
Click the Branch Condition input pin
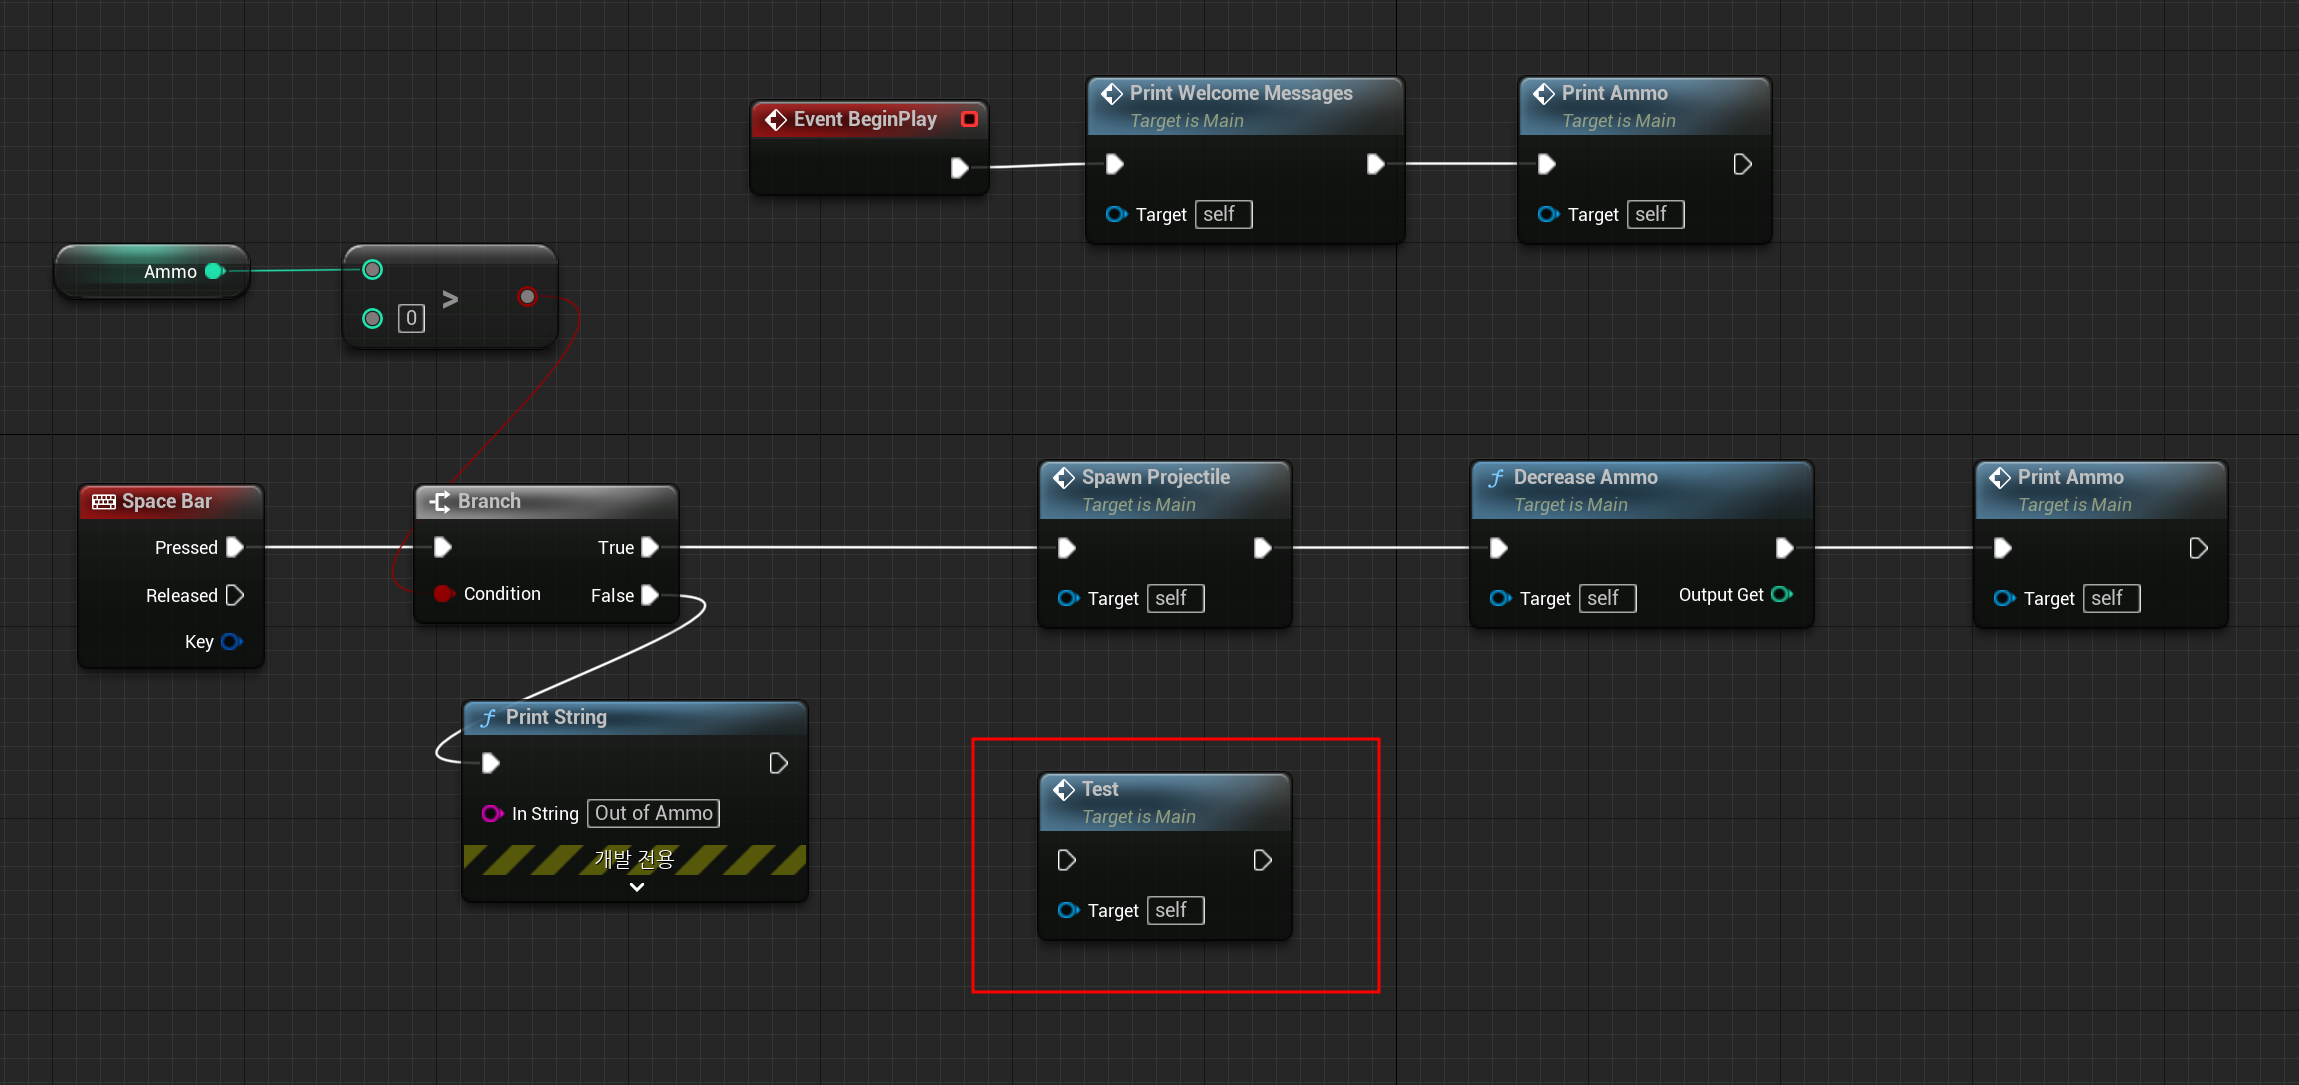click(x=443, y=594)
